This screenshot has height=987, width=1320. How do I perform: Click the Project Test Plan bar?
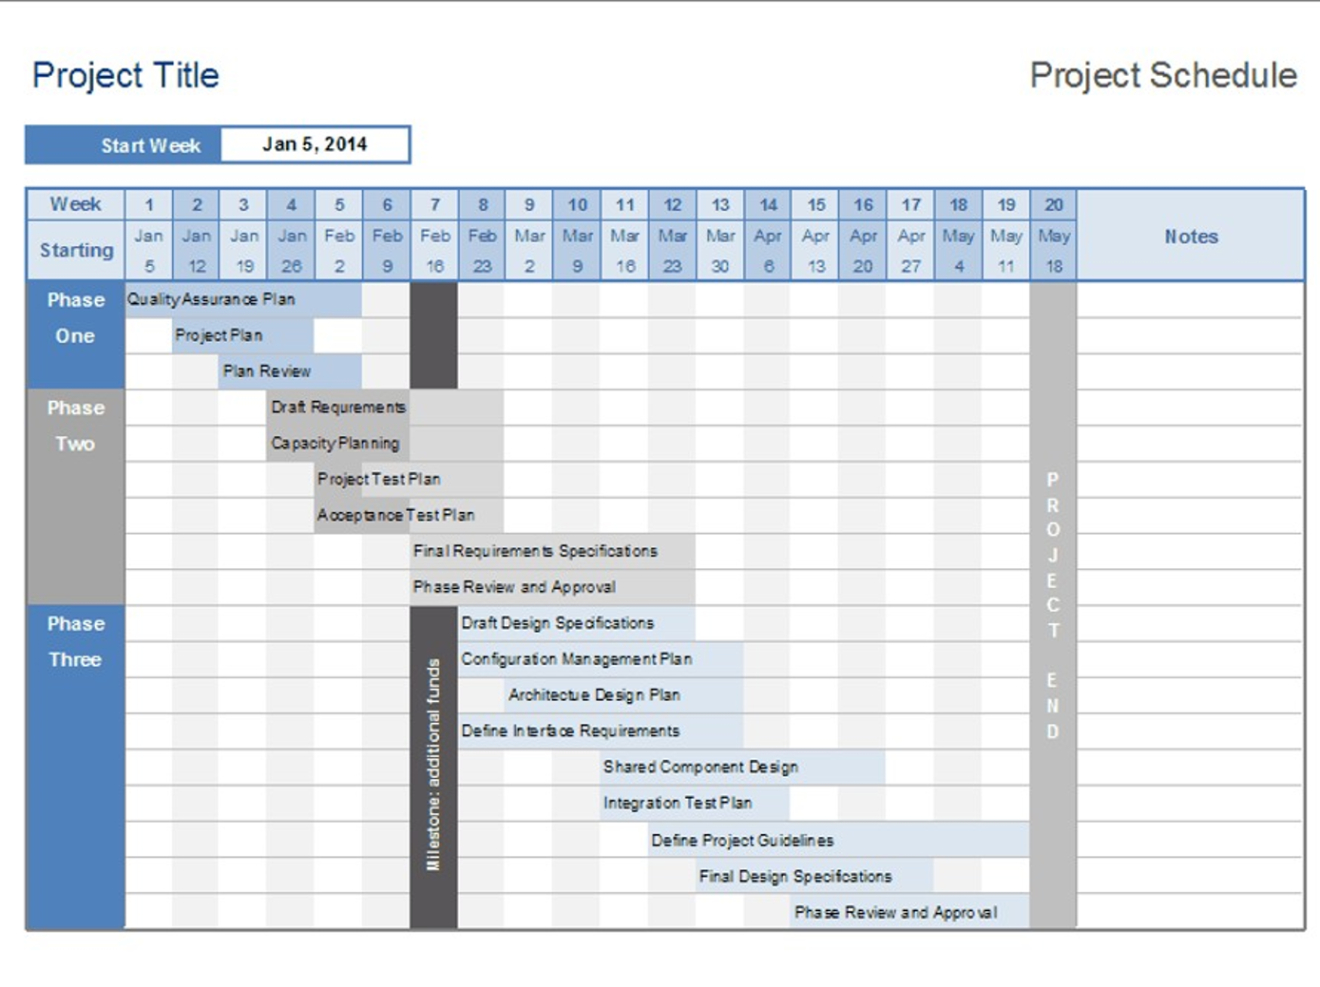click(x=408, y=480)
